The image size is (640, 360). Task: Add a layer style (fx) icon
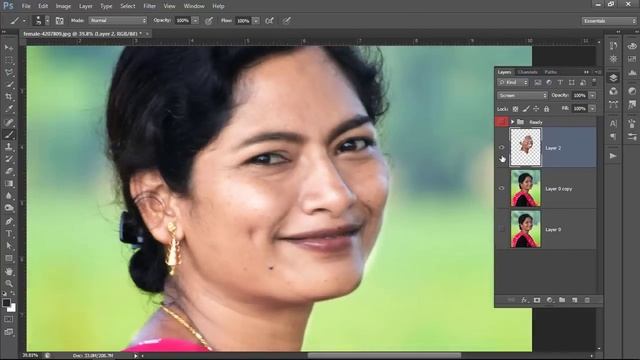[524, 300]
